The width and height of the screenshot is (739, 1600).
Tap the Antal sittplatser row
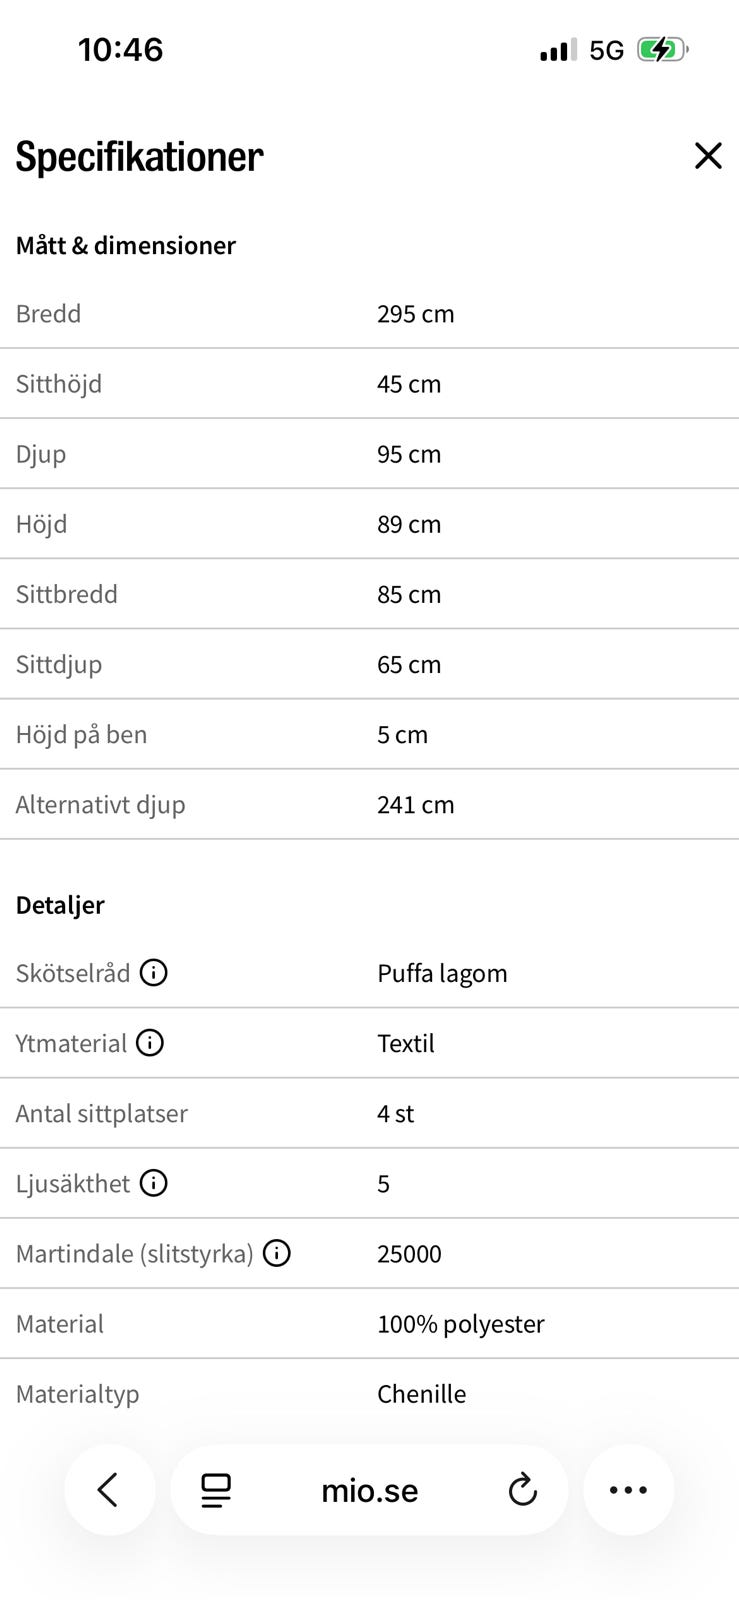[369, 1113]
